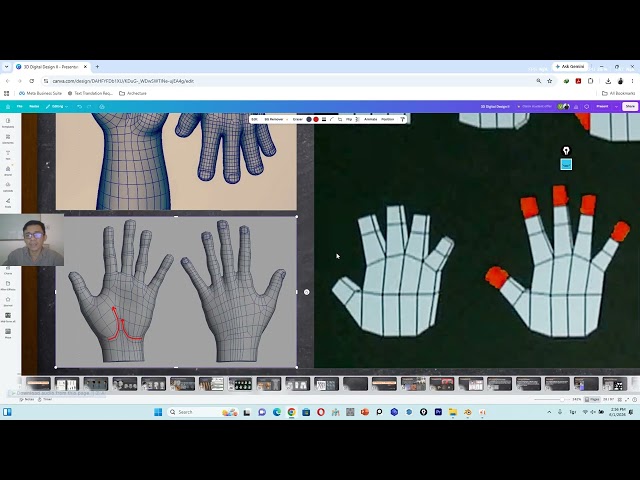
Task: Click the copy style paint roller icon
Action: 402,119
